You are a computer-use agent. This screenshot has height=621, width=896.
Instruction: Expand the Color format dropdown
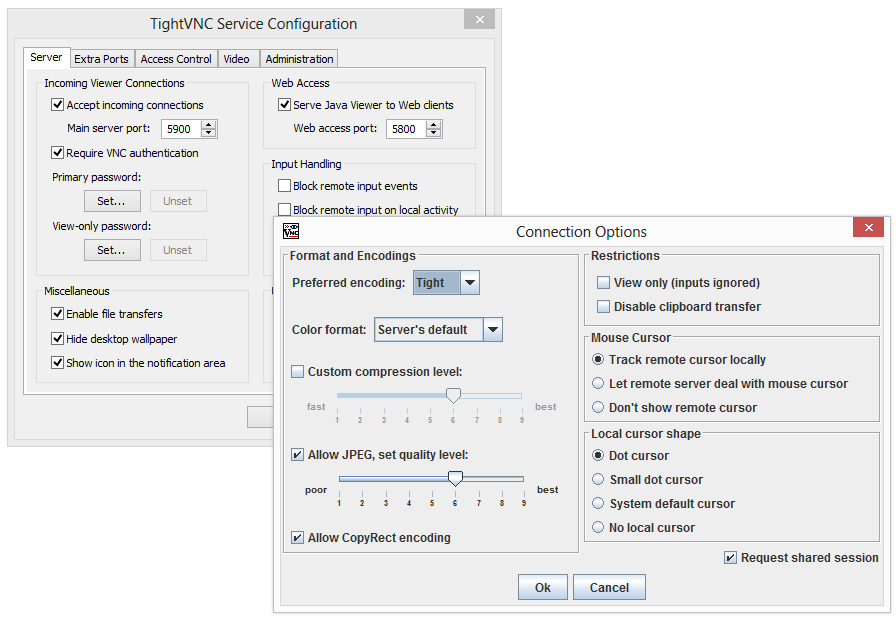click(492, 330)
